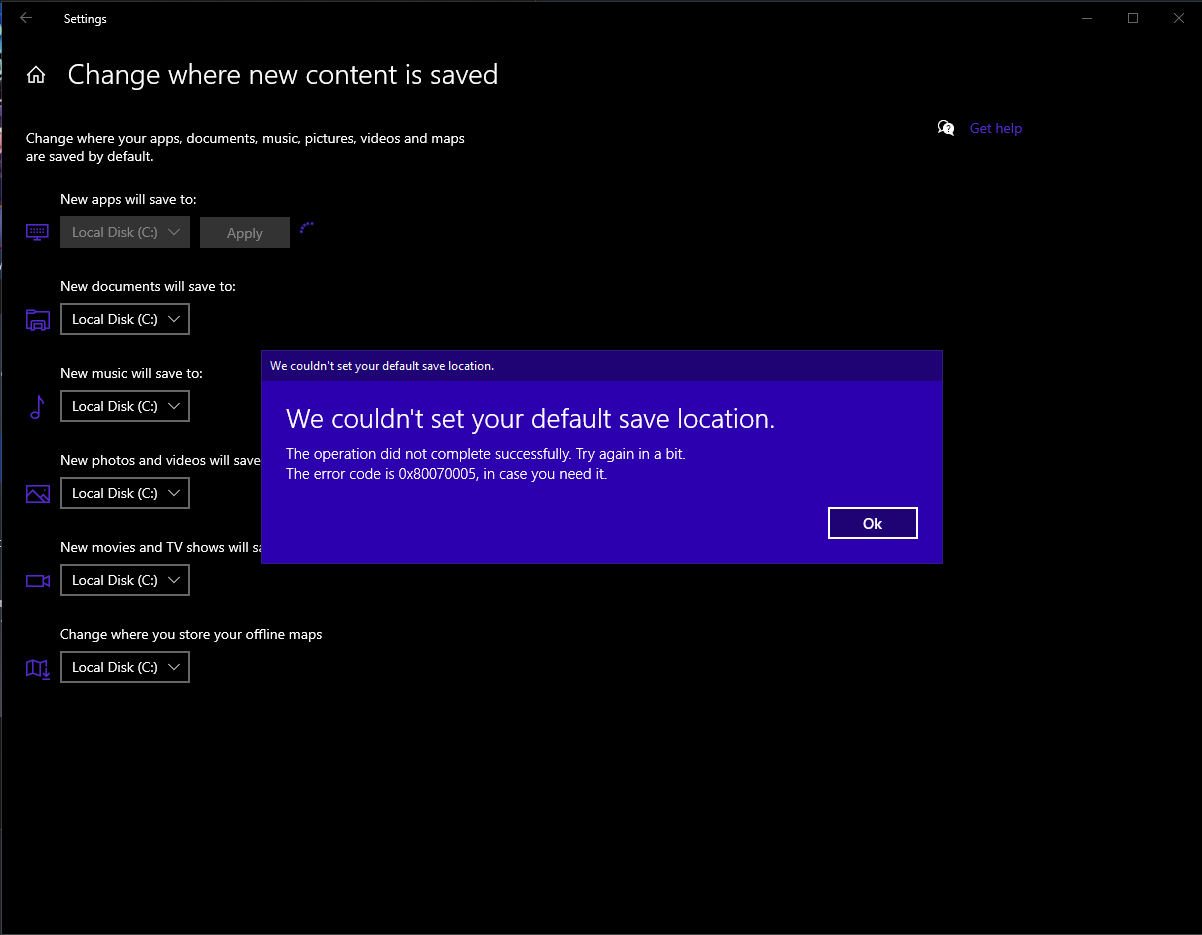Click the dialog heading about default save location
The width and height of the screenshot is (1202, 935).
pyautogui.click(x=530, y=418)
